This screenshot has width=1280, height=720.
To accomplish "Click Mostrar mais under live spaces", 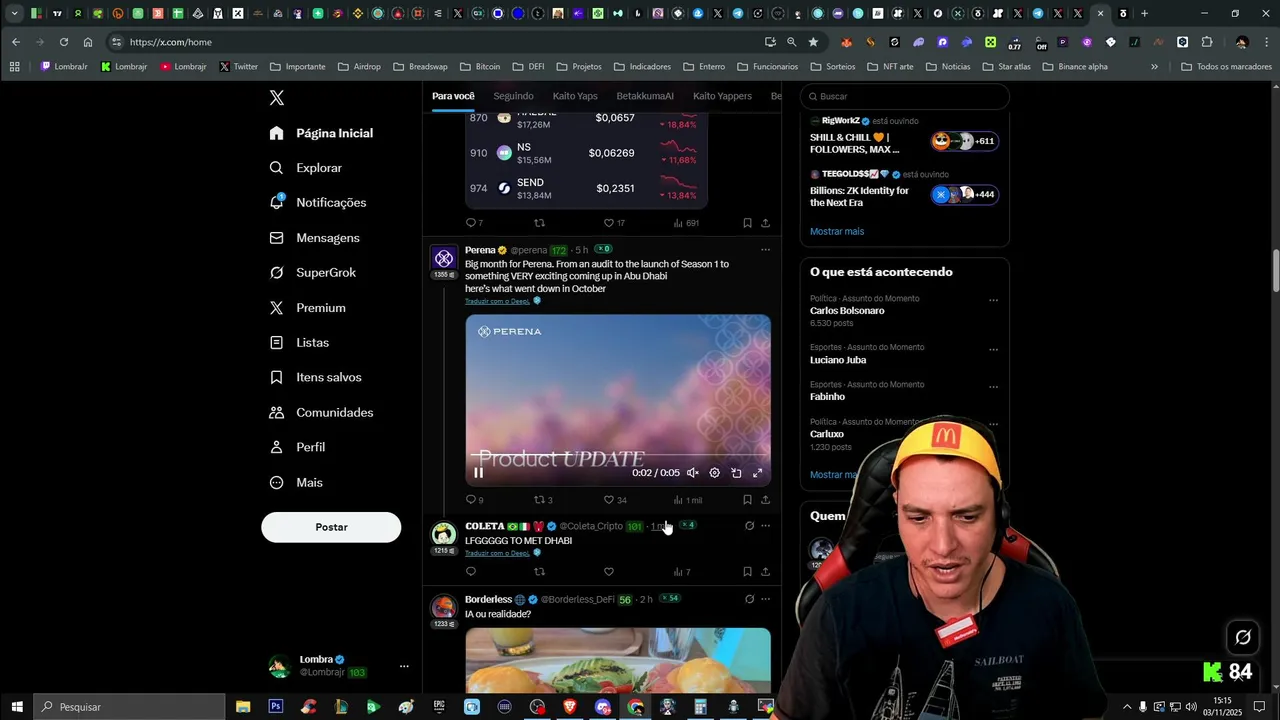I will pos(837,231).
